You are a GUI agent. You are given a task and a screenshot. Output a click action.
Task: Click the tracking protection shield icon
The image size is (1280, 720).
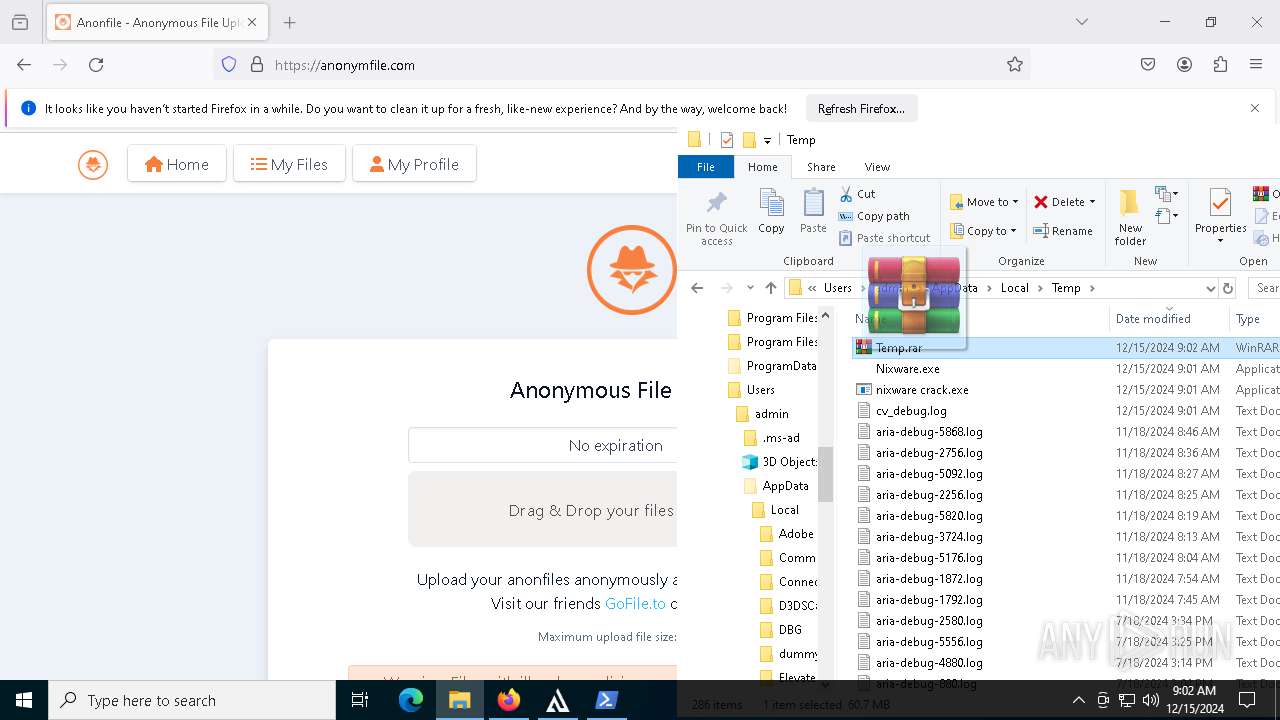click(x=229, y=65)
